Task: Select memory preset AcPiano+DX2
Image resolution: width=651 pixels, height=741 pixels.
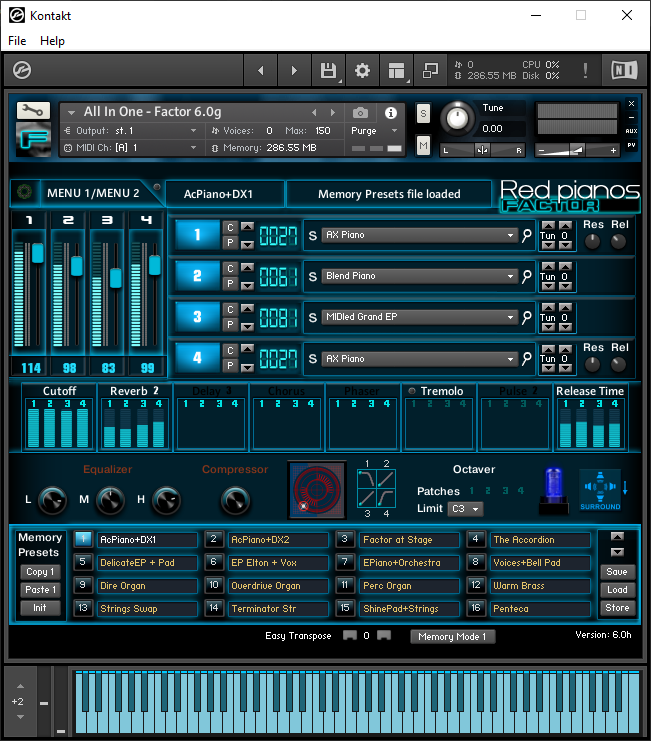Action: (278, 540)
